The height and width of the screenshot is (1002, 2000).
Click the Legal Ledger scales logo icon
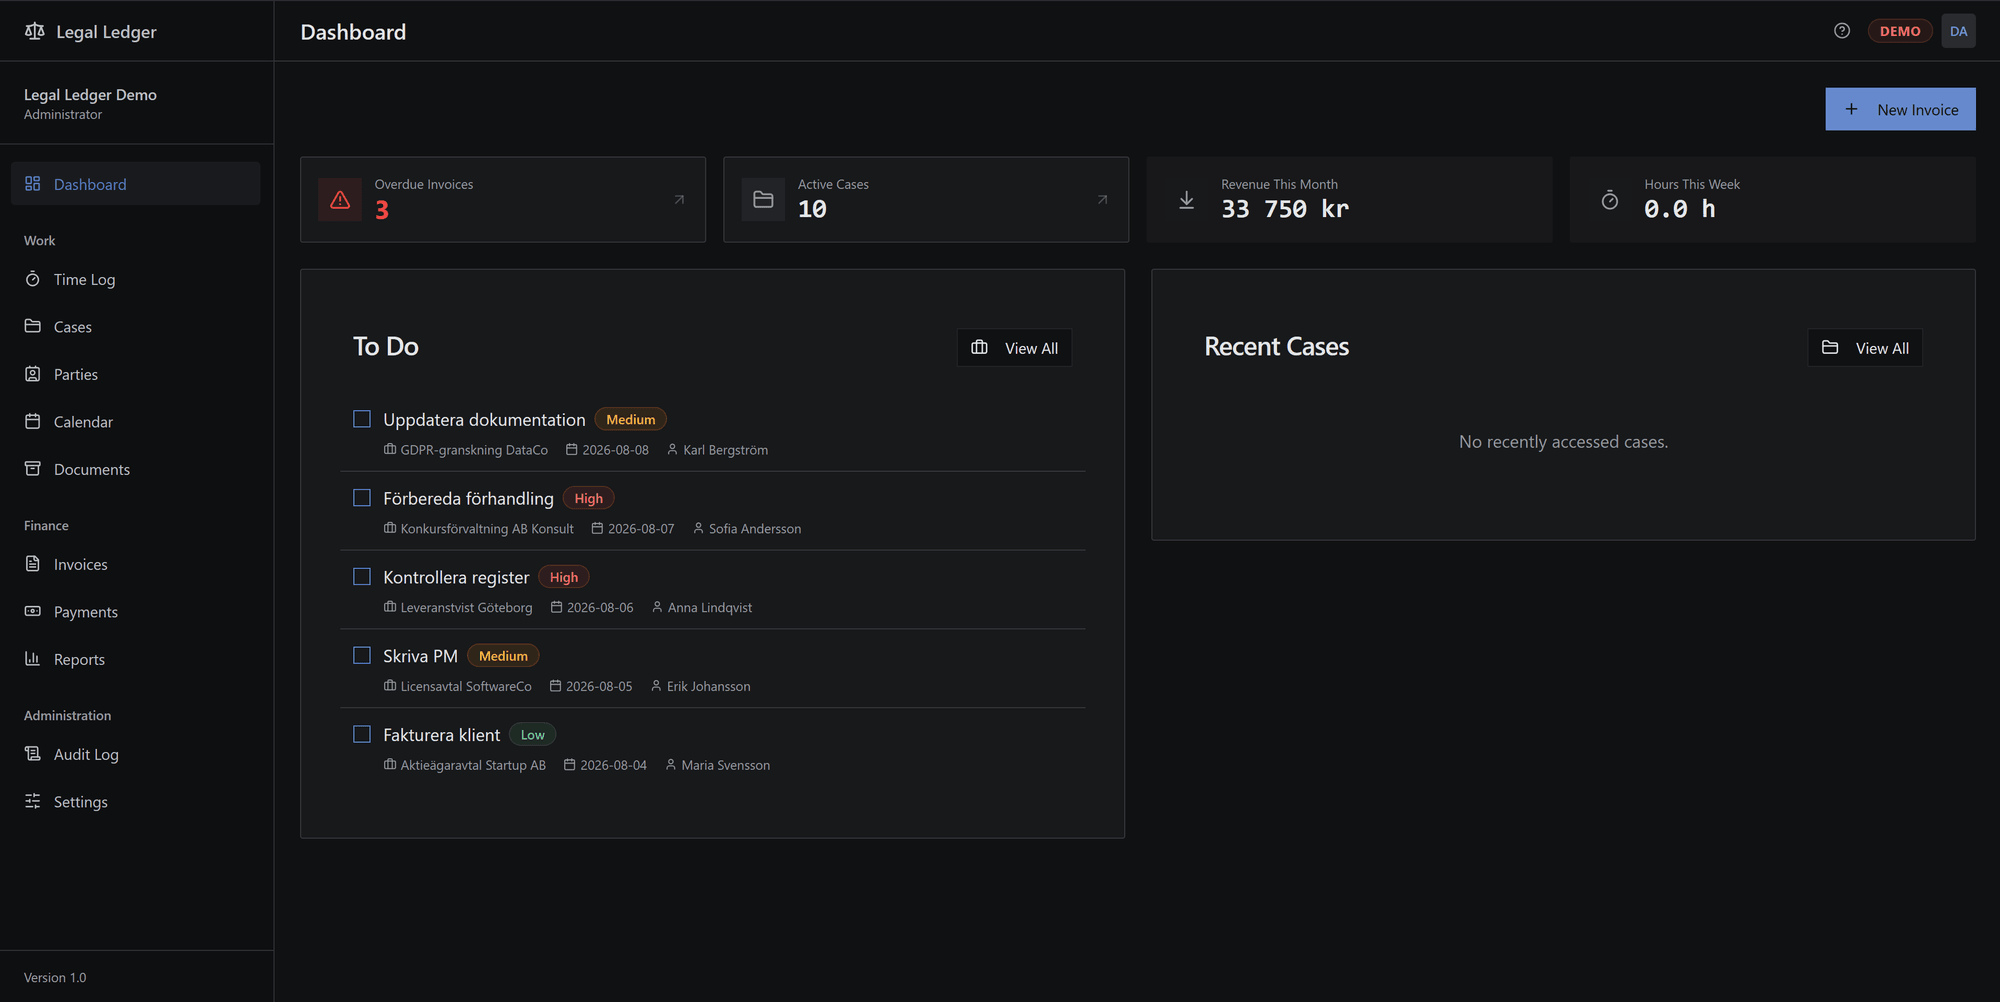(x=34, y=31)
